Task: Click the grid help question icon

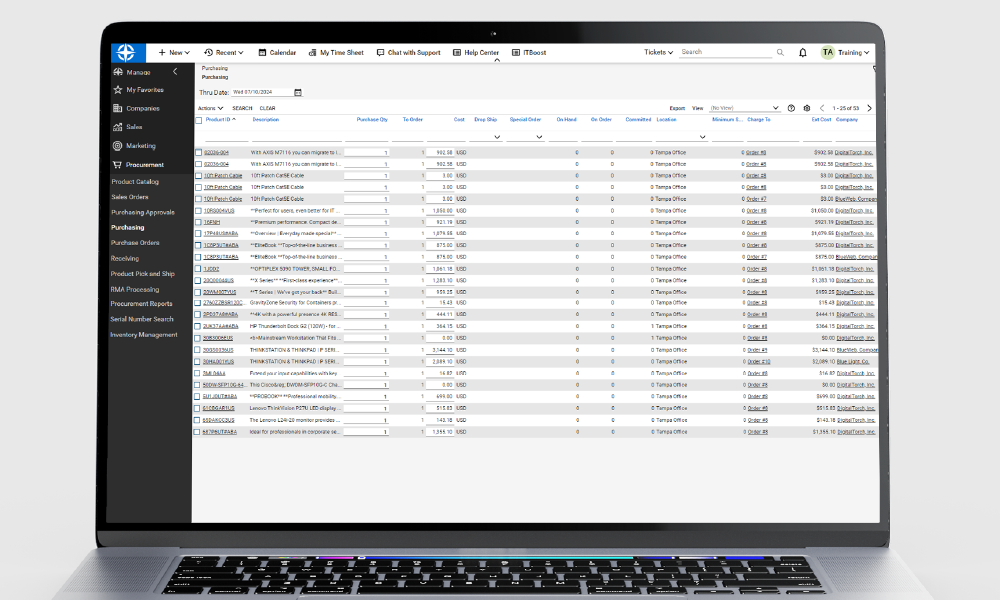Action: tap(791, 108)
